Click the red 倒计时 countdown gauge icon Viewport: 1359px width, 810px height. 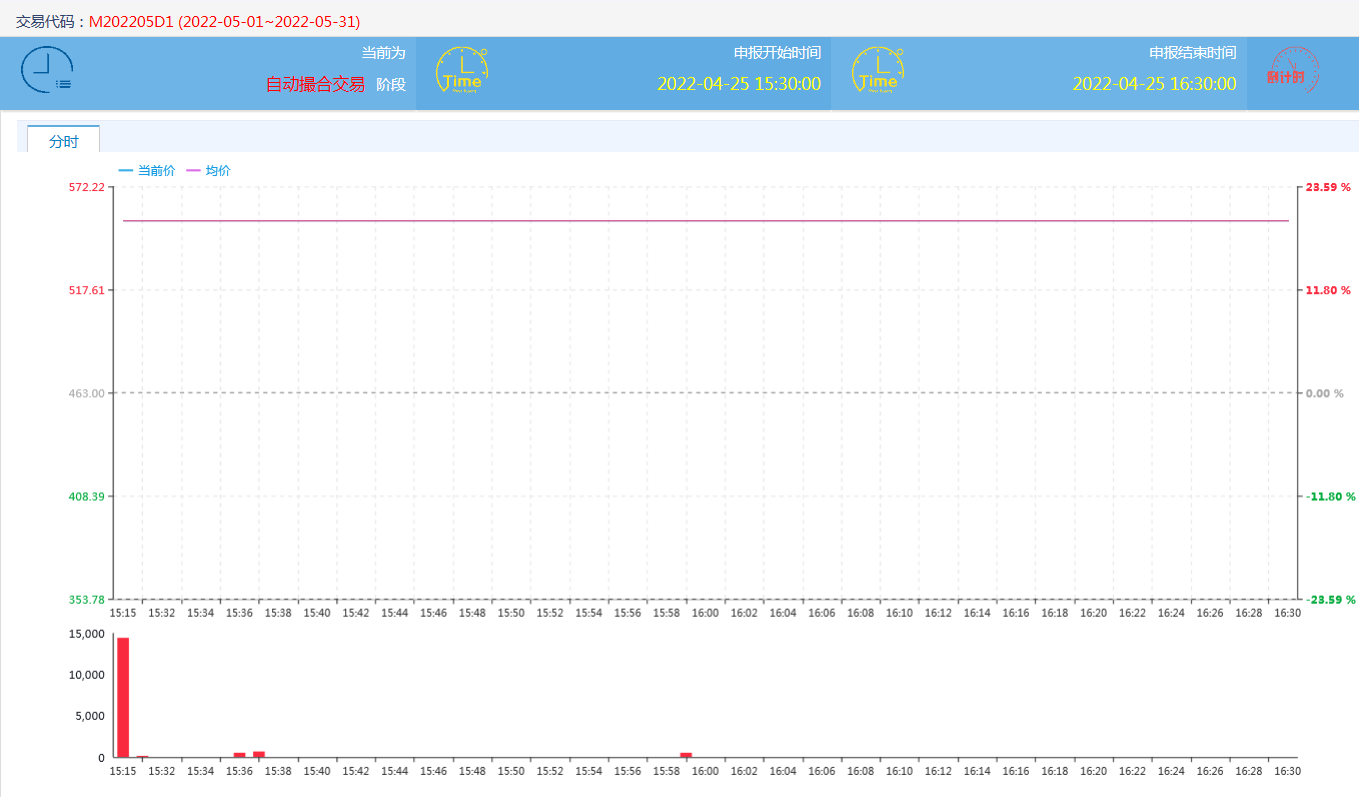(x=1292, y=72)
